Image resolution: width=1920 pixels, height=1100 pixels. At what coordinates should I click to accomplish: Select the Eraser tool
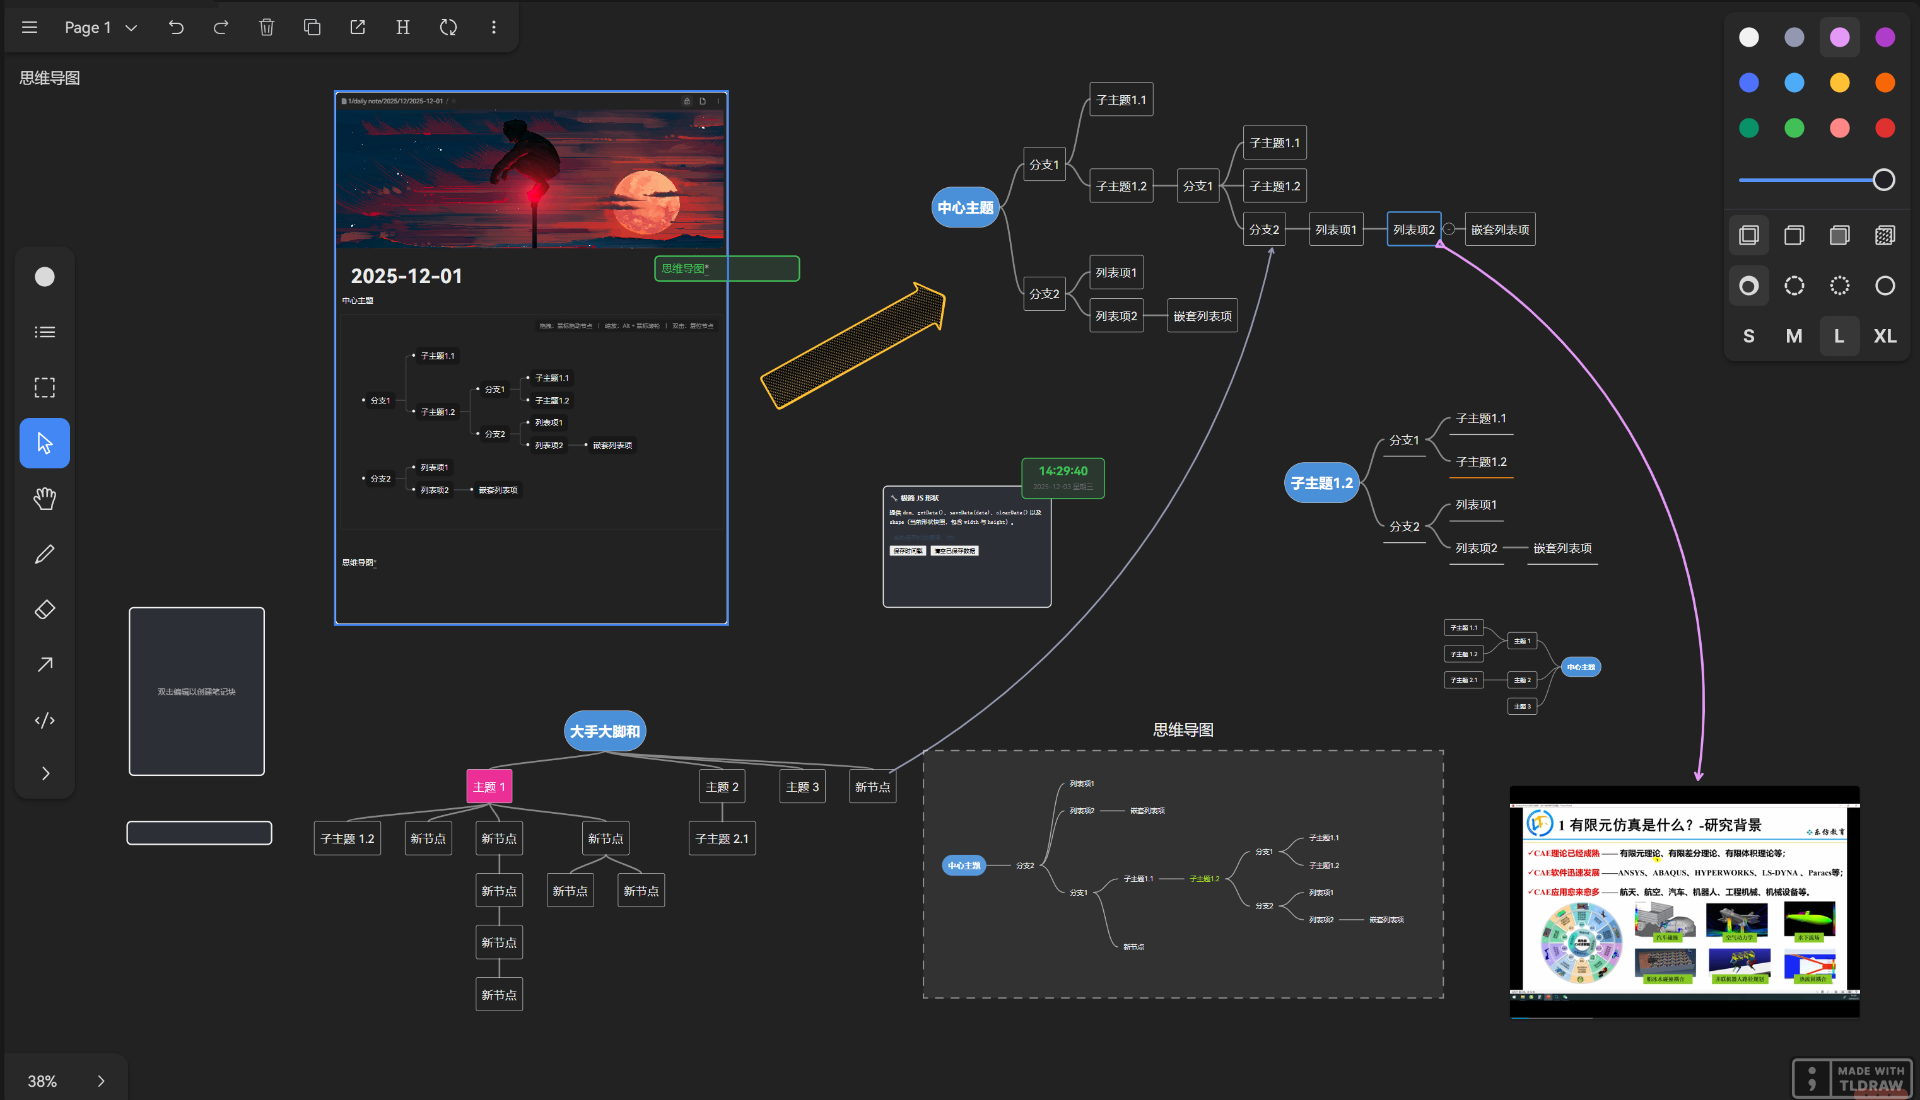45,609
